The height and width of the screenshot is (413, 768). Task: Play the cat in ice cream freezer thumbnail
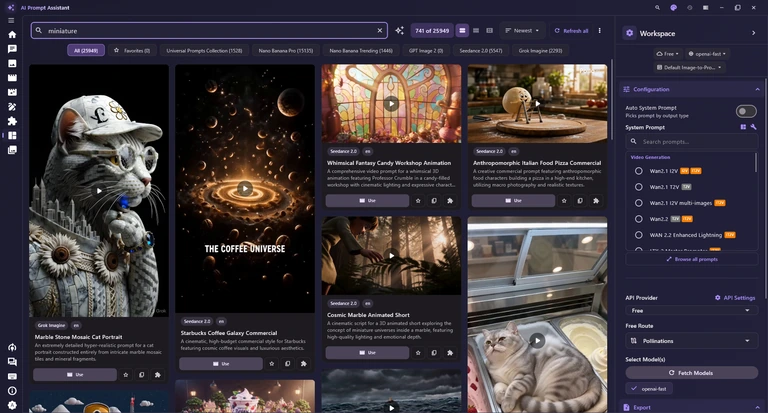click(537, 340)
